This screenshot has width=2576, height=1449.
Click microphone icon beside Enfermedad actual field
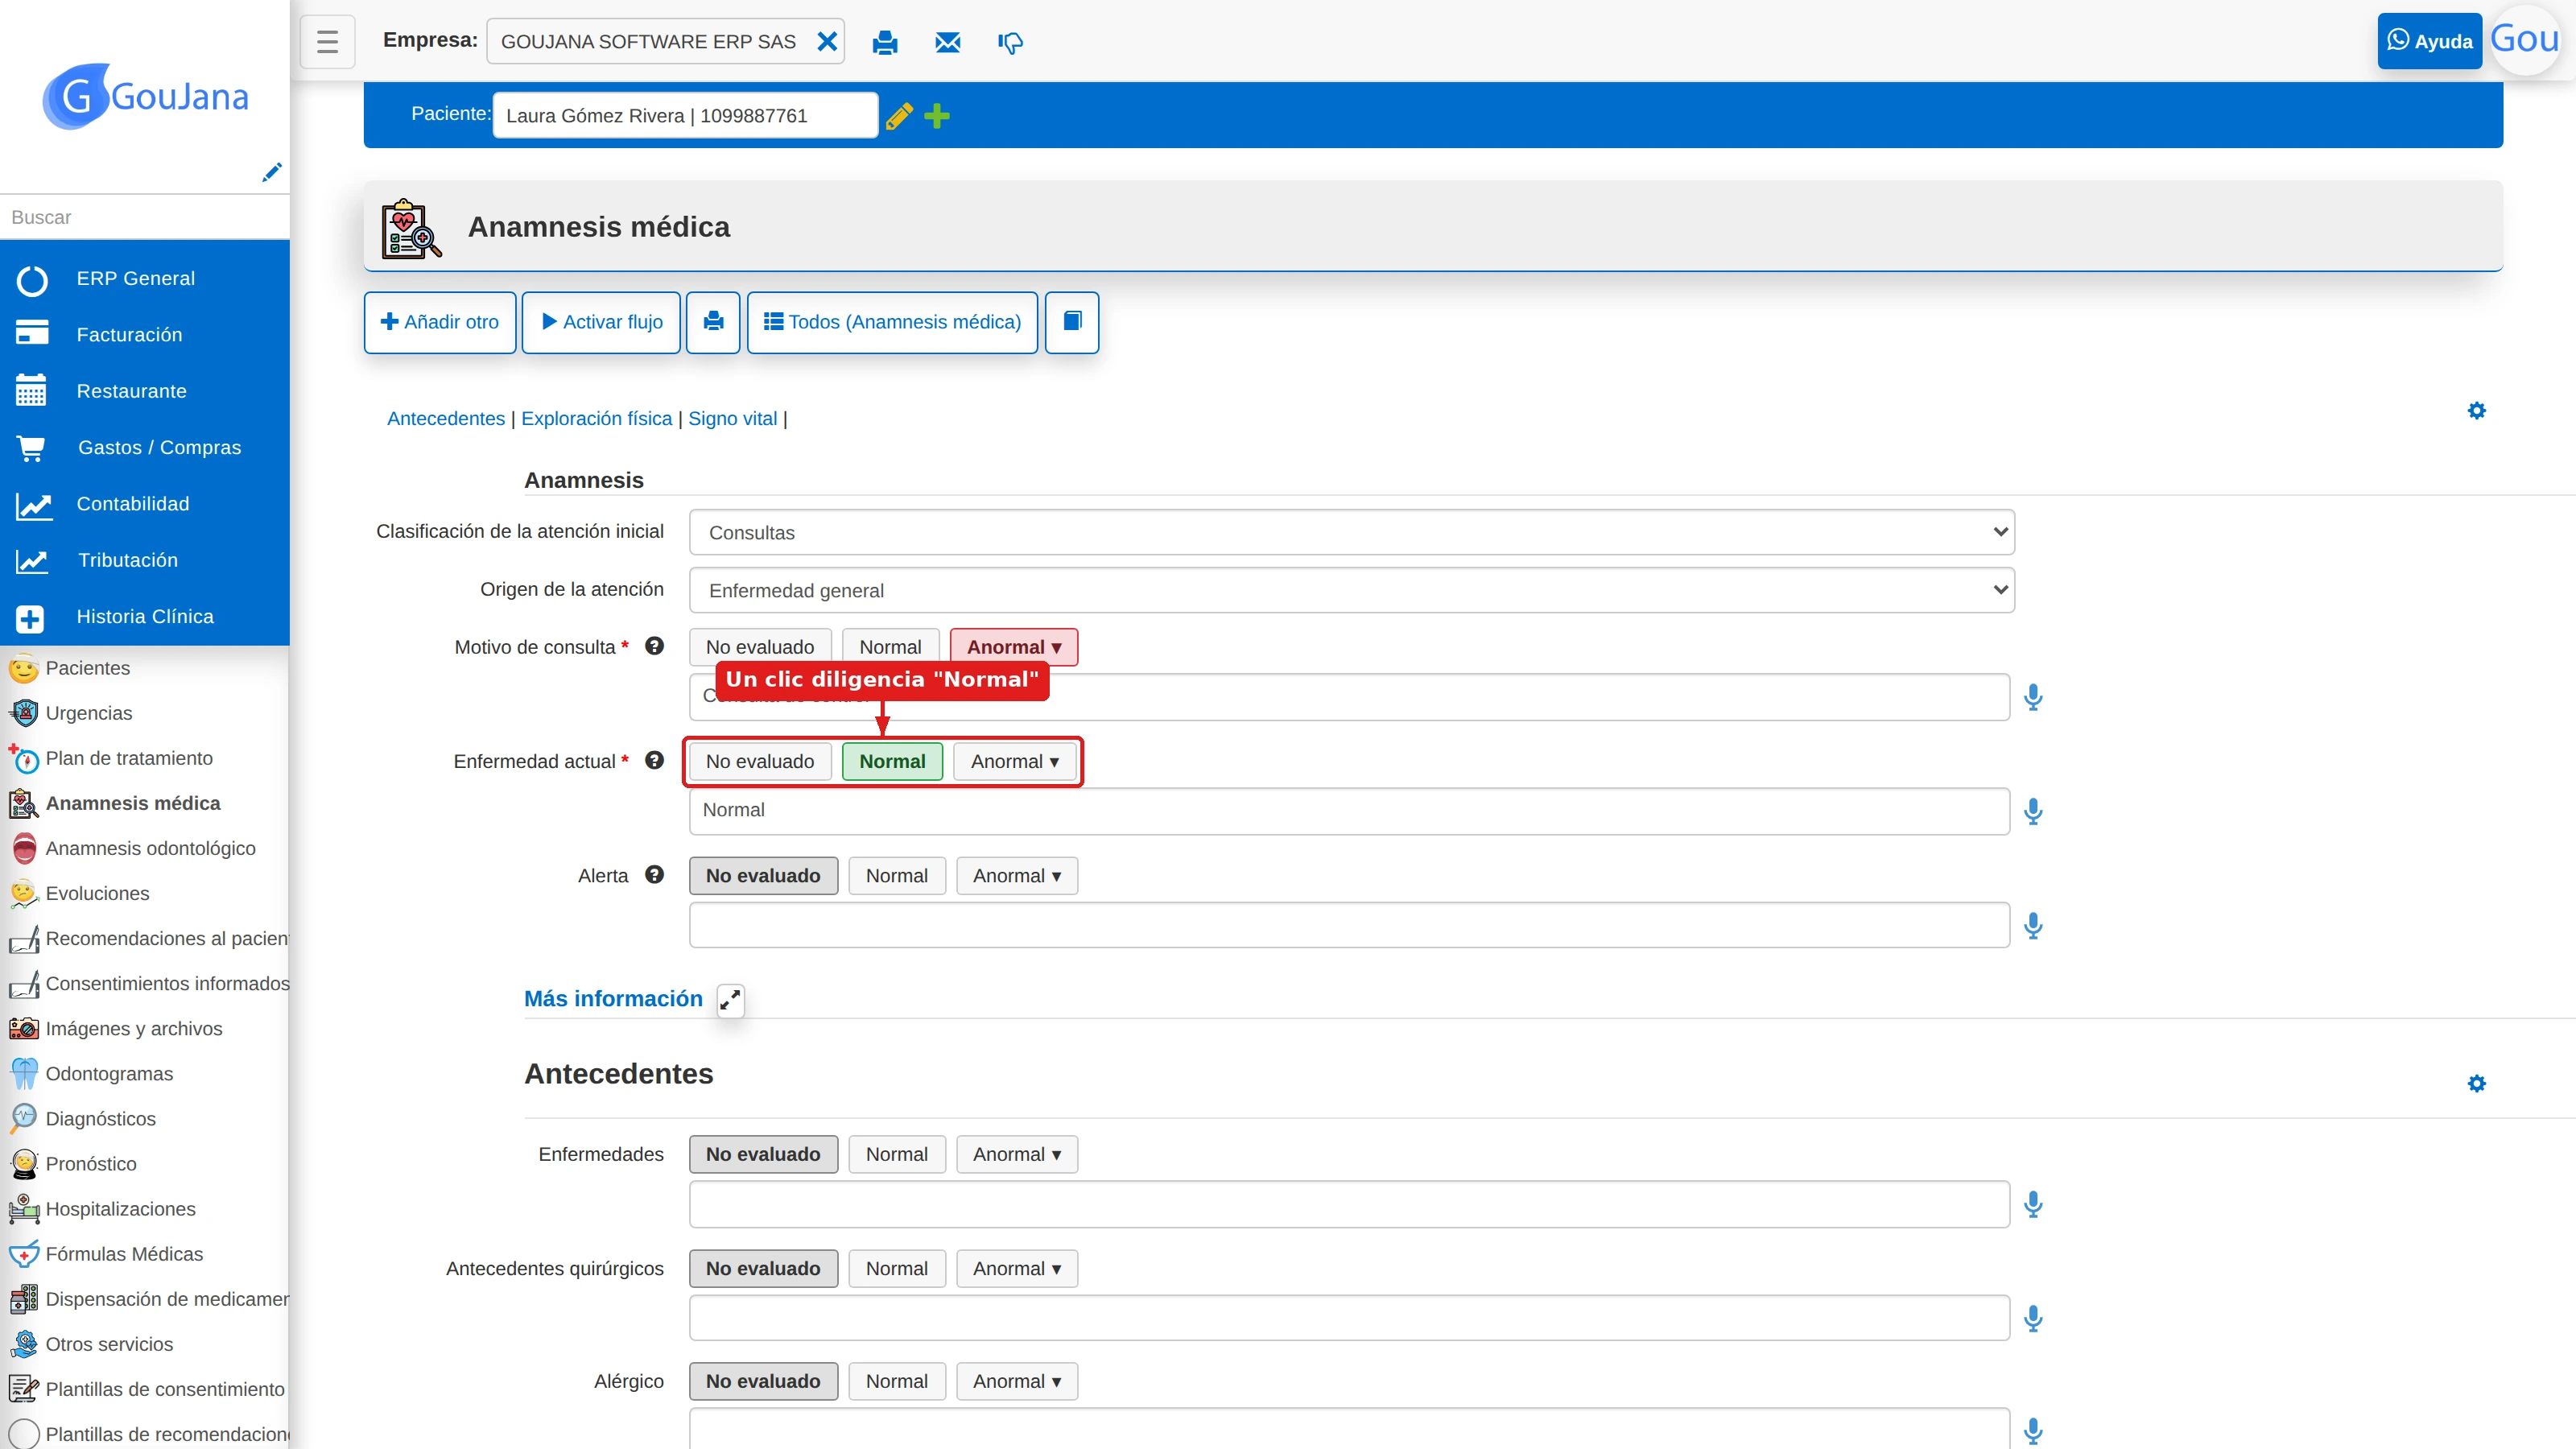click(2033, 810)
